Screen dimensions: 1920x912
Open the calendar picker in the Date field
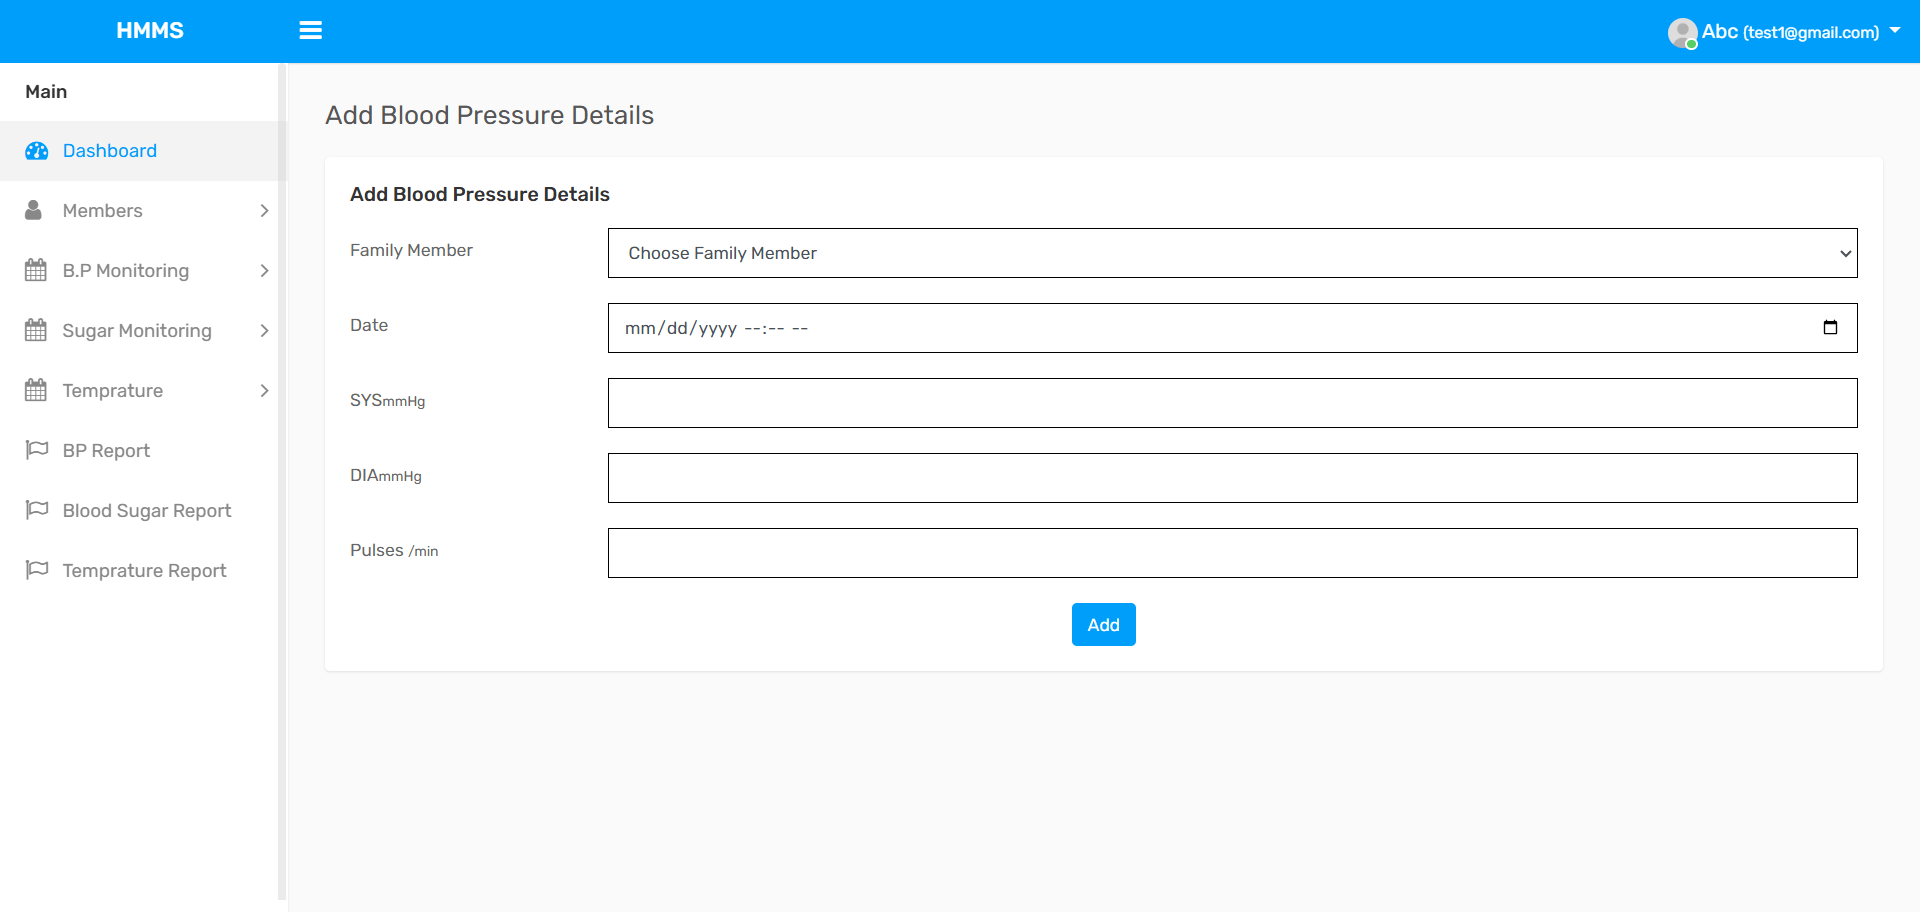pyautogui.click(x=1830, y=327)
